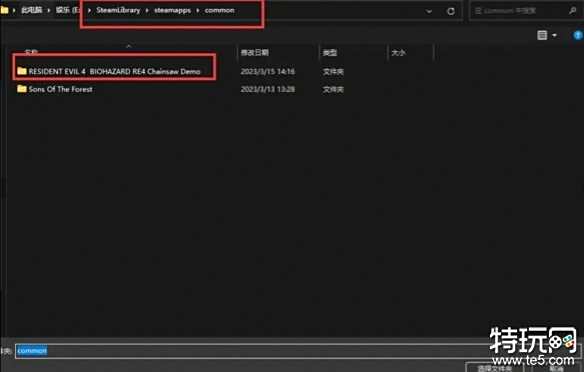Viewport: 584px width, 372px height.
Task: Open the RESIDENT EVIL 4 BIOHAZARD RE4 Chainsaw Demo folder
Action: [x=114, y=71]
